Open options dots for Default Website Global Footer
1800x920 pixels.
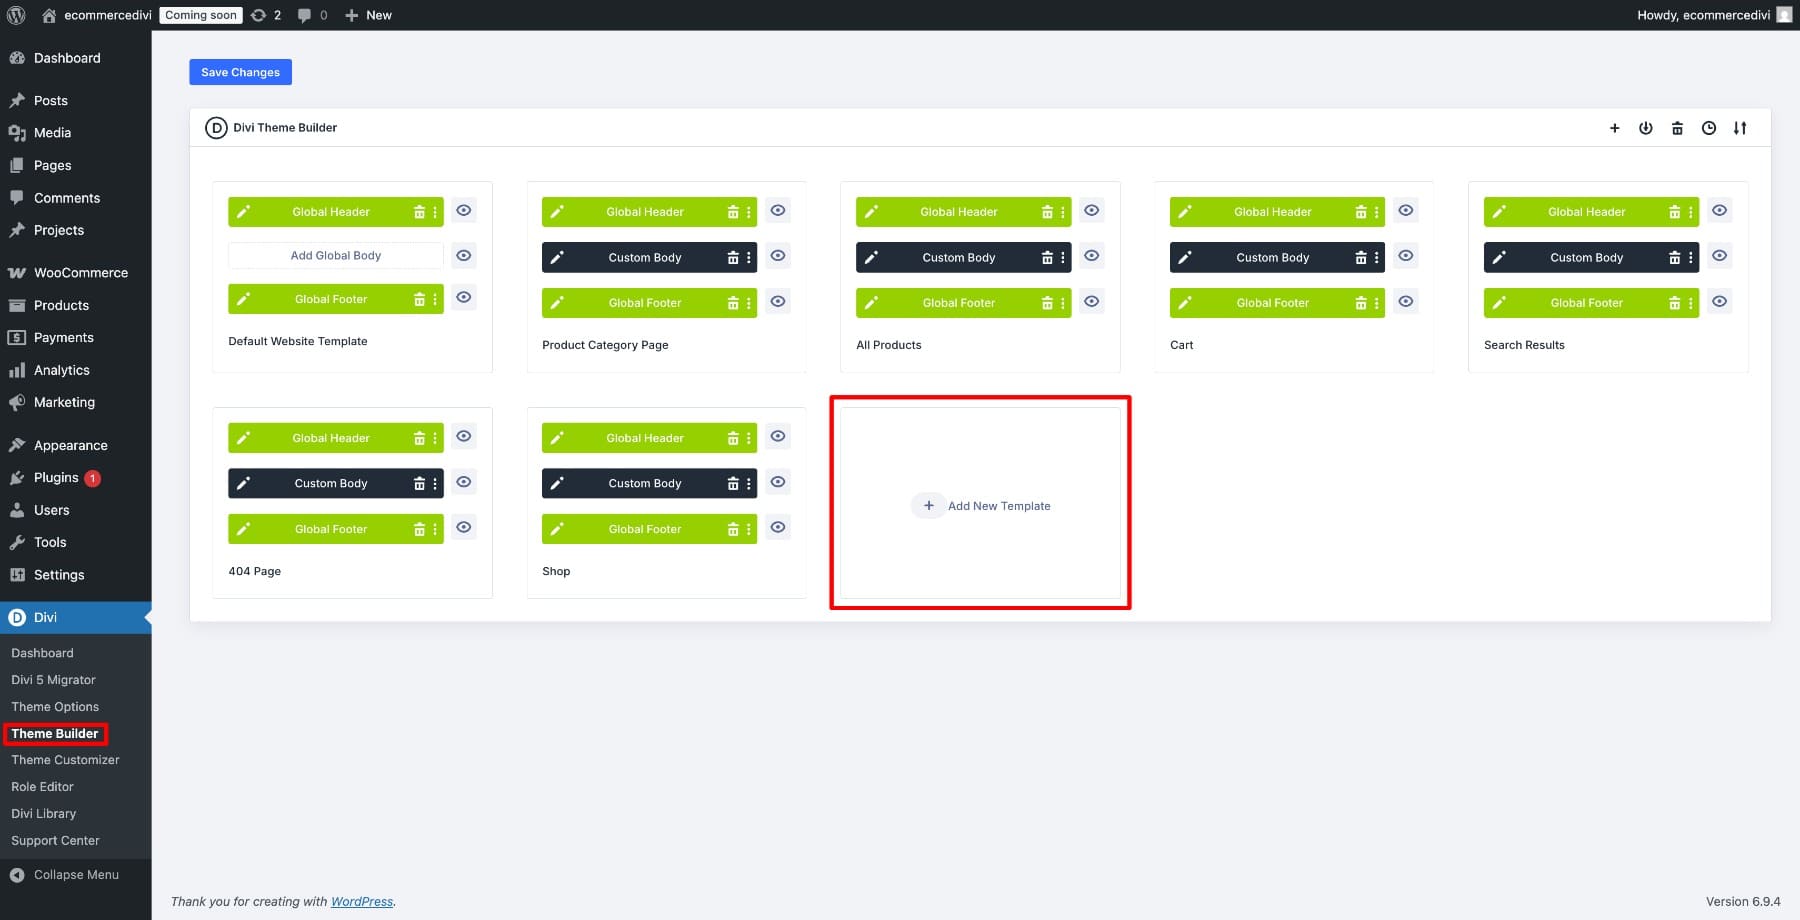point(435,299)
